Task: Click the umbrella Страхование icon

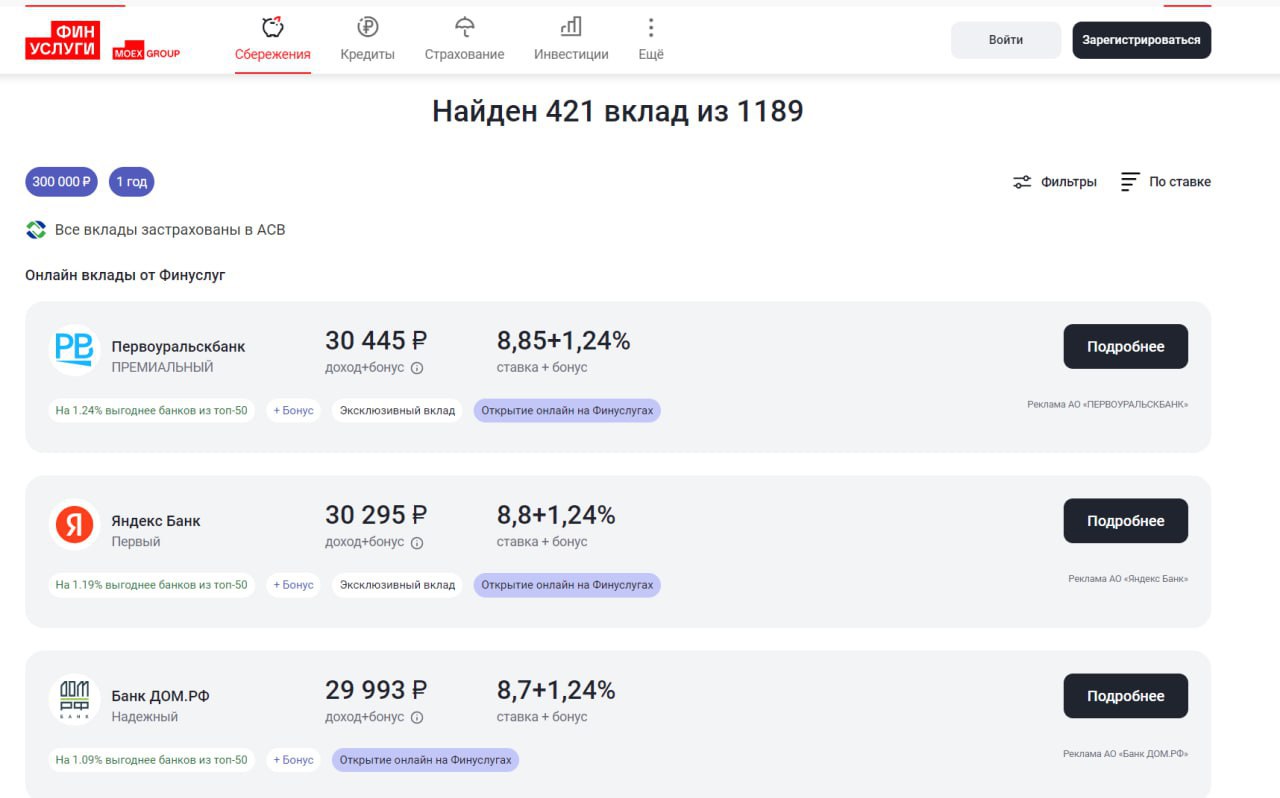Action: click(464, 27)
